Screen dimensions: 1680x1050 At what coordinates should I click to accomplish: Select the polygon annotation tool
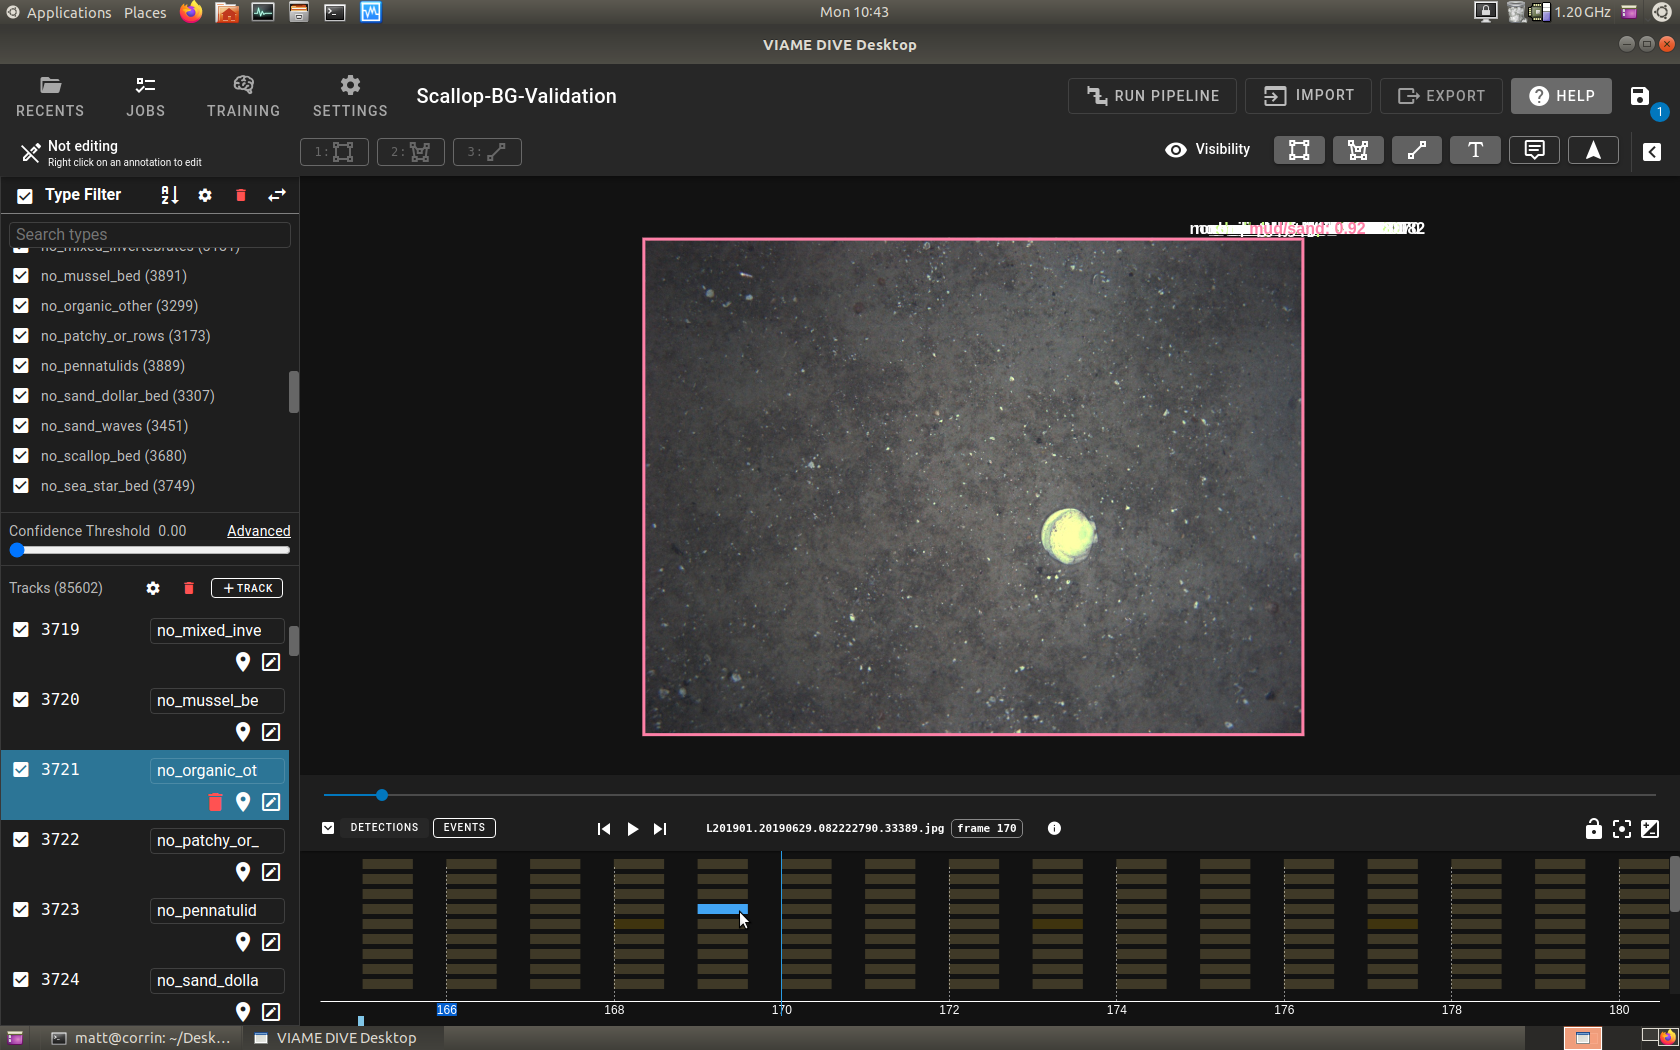(1357, 150)
